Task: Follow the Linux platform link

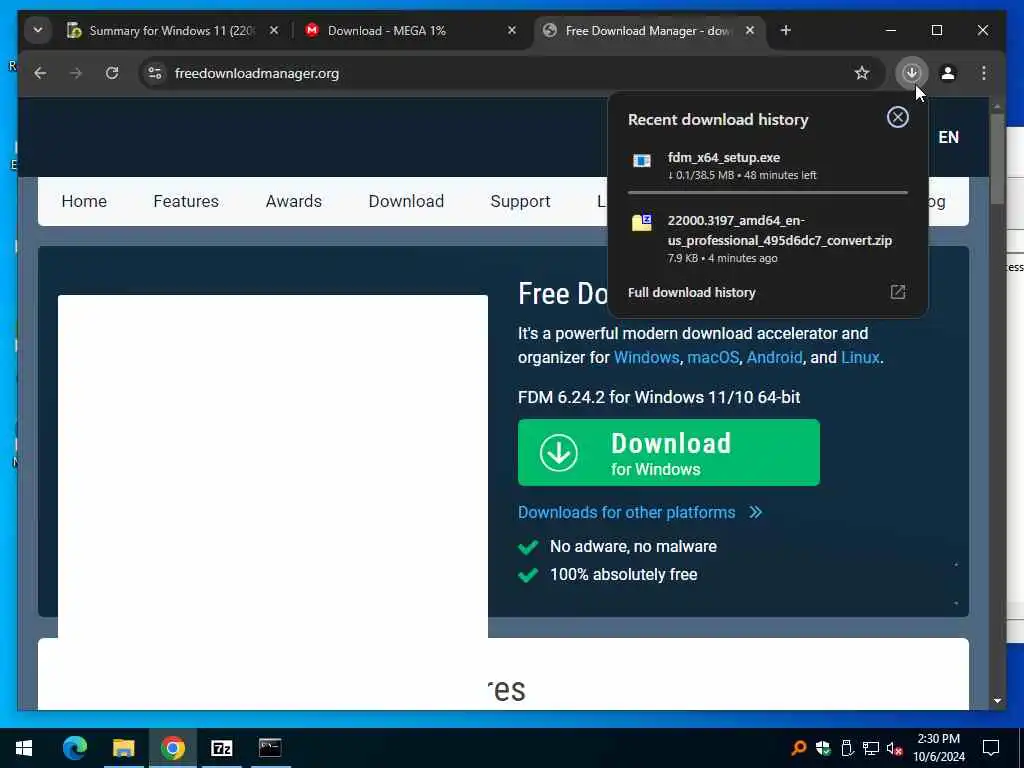Action: click(860, 357)
